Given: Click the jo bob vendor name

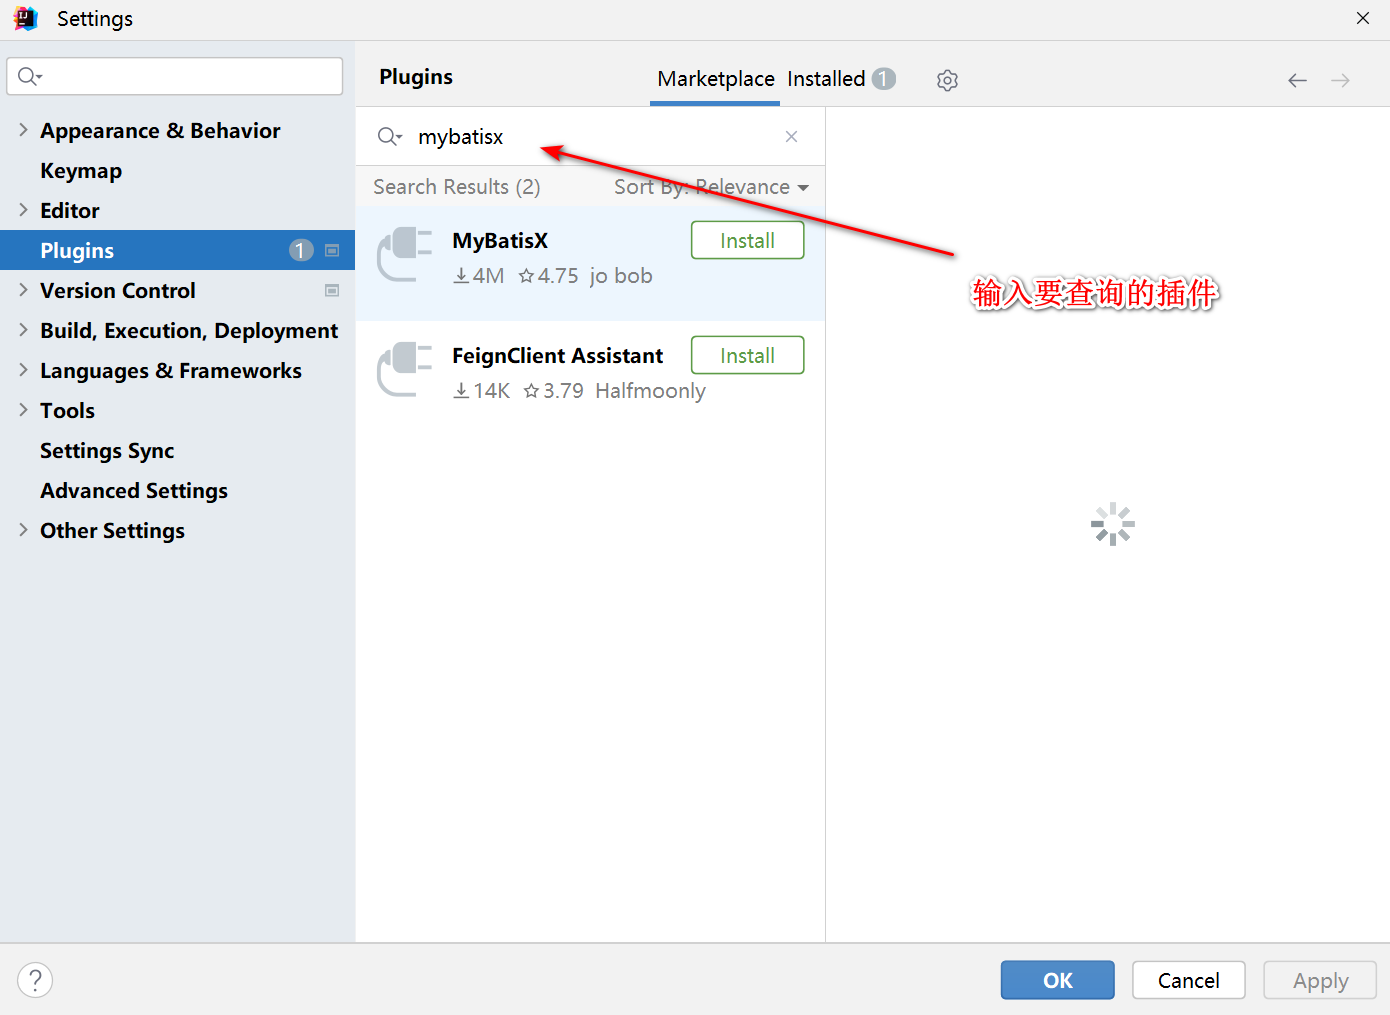Looking at the screenshot, I should pos(621,276).
